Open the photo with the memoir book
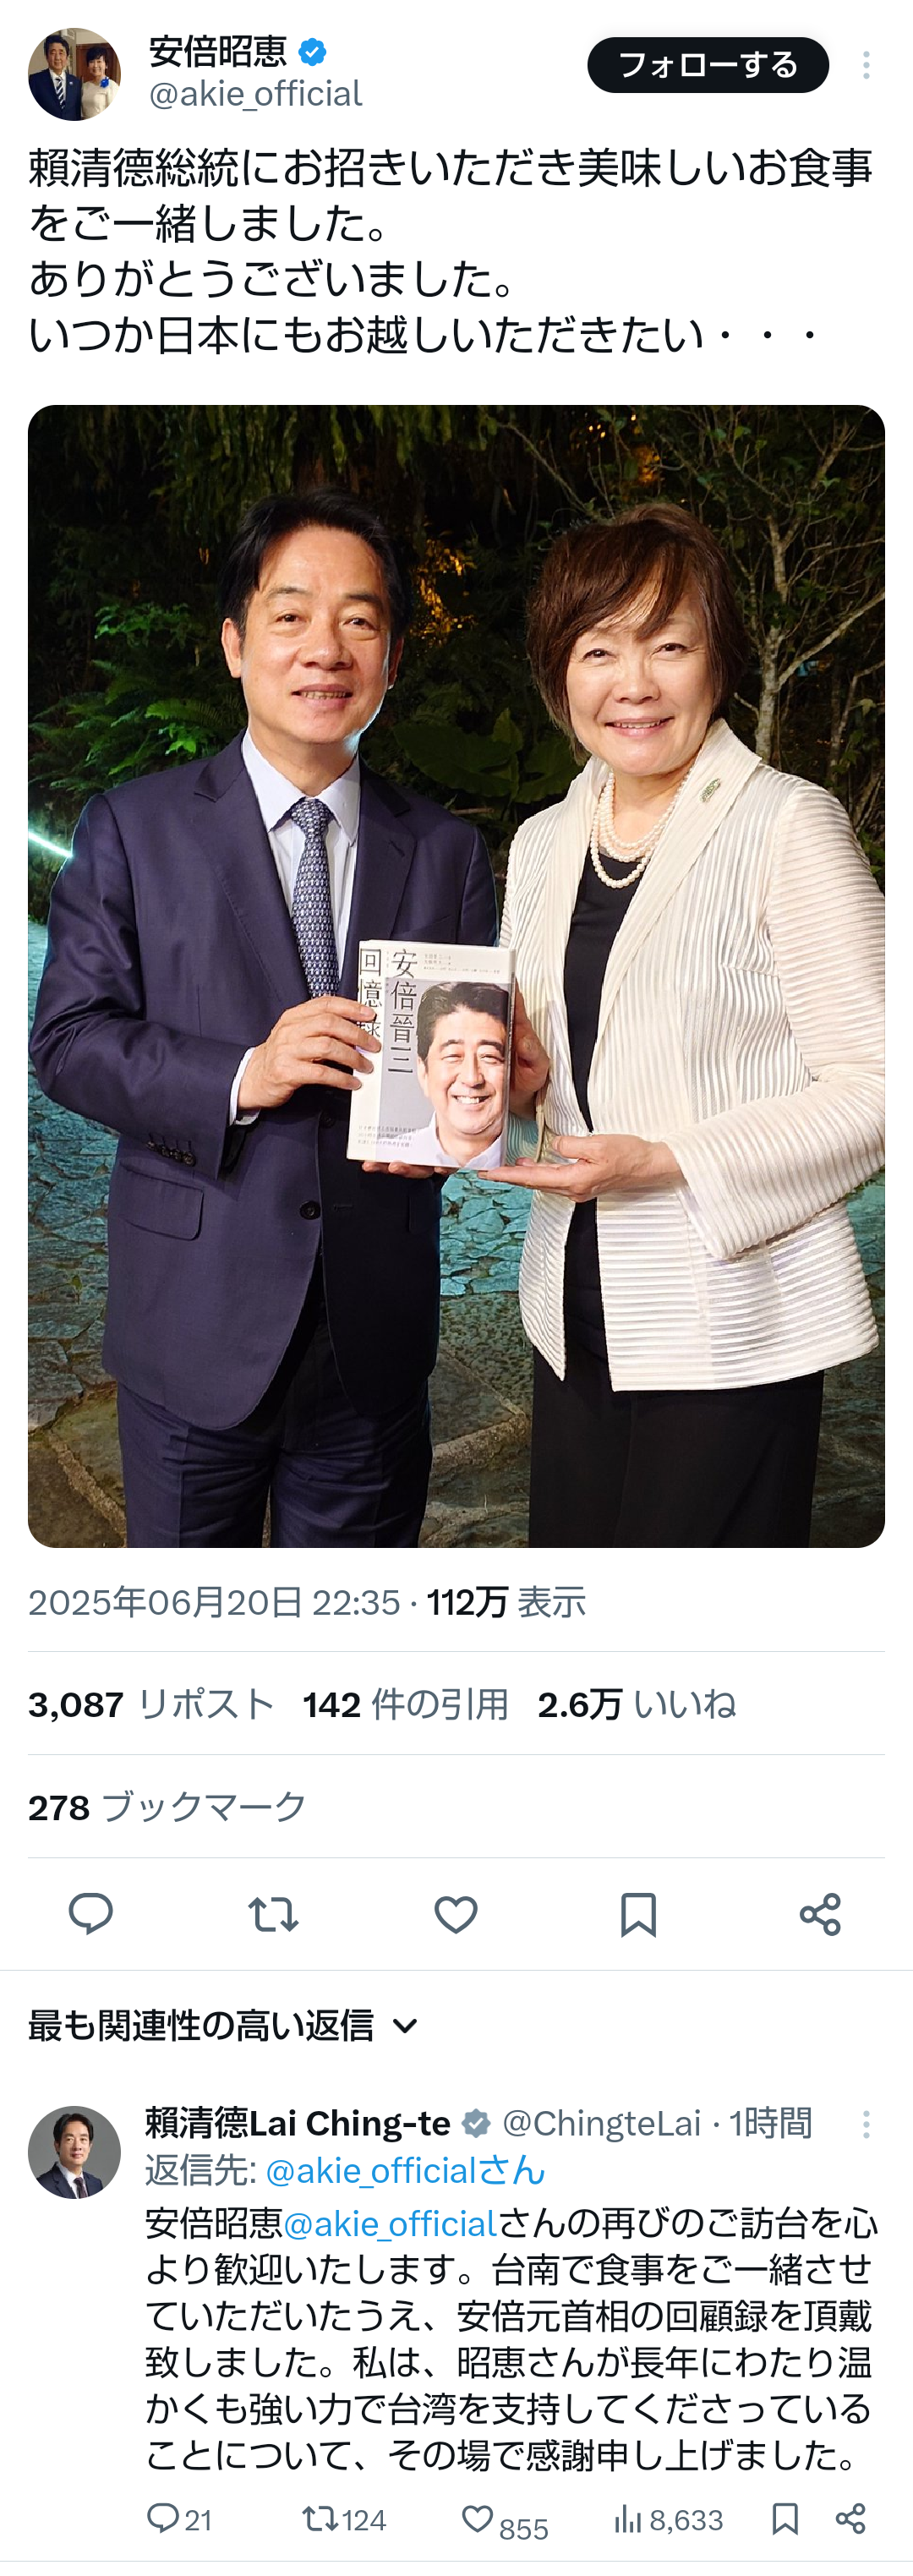The width and height of the screenshot is (913, 2576). pos(456,976)
